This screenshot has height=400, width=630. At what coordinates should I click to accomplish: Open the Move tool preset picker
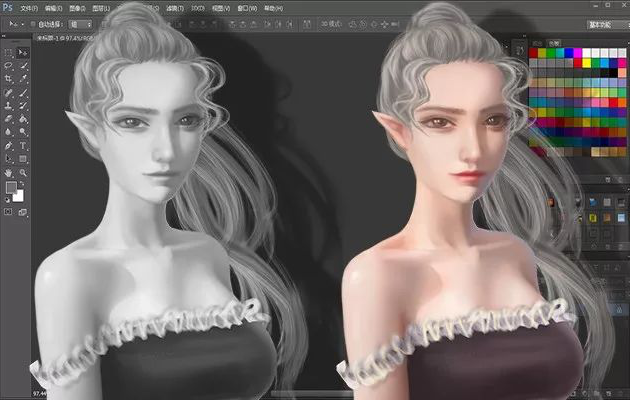click(16, 24)
